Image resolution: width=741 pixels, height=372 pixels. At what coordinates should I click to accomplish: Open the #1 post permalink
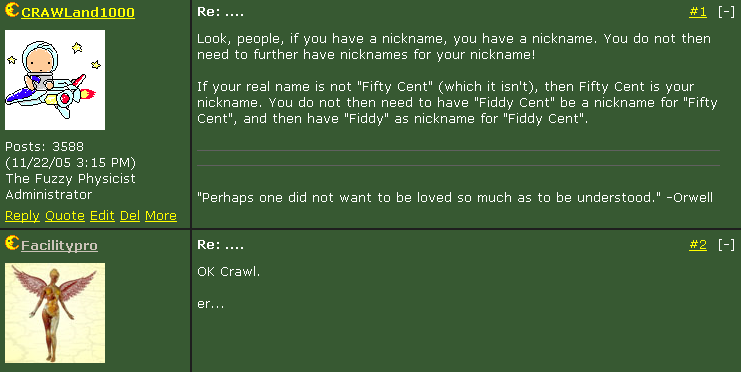[698, 12]
